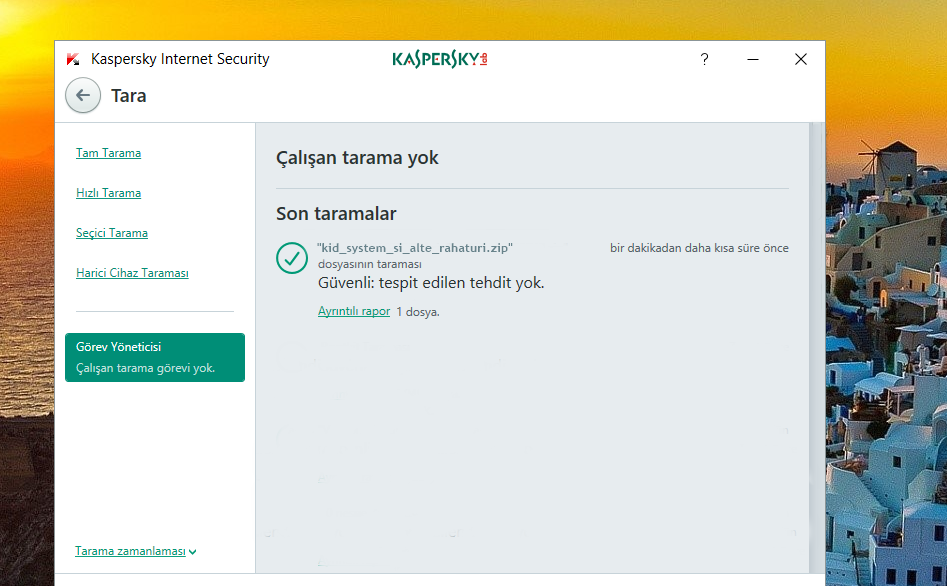Screen dimensions: 947x586
Task: Click the '1 dosya.' file count text
Action: pyautogui.click(x=418, y=312)
